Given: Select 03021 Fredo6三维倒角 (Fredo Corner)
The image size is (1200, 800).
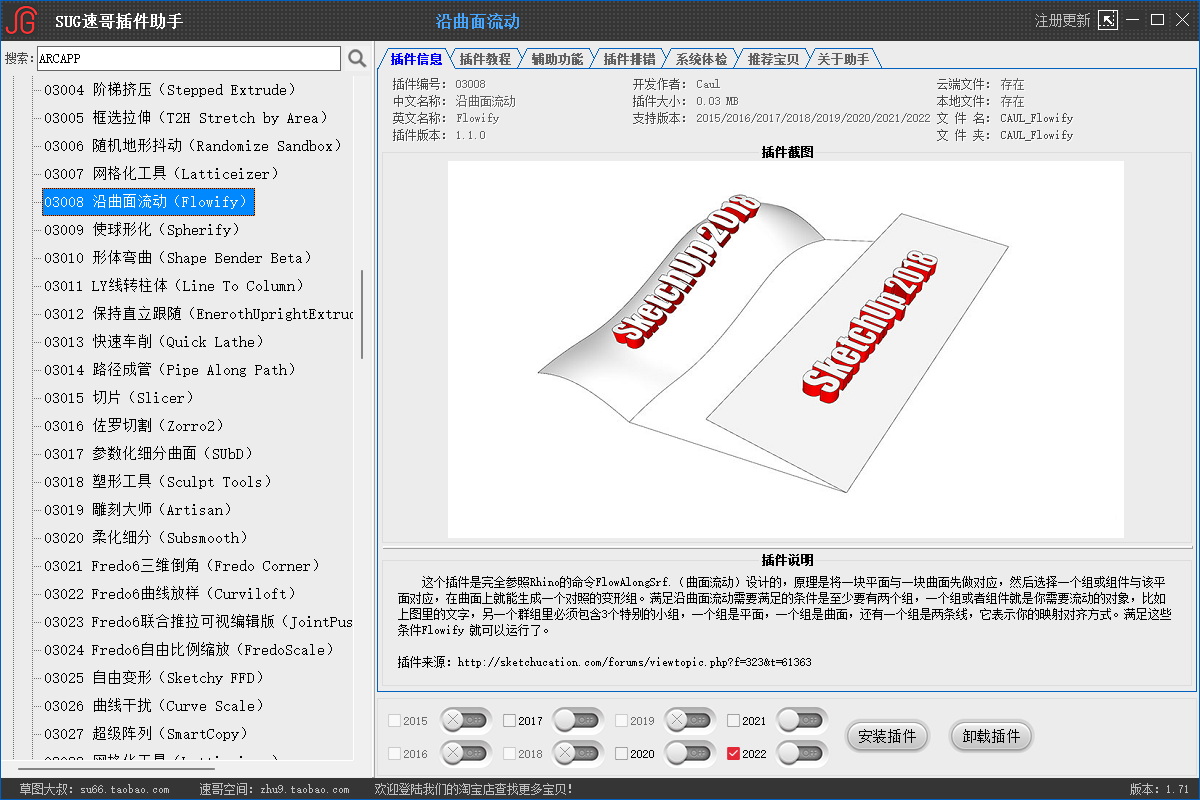Looking at the screenshot, I should [x=182, y=566].
